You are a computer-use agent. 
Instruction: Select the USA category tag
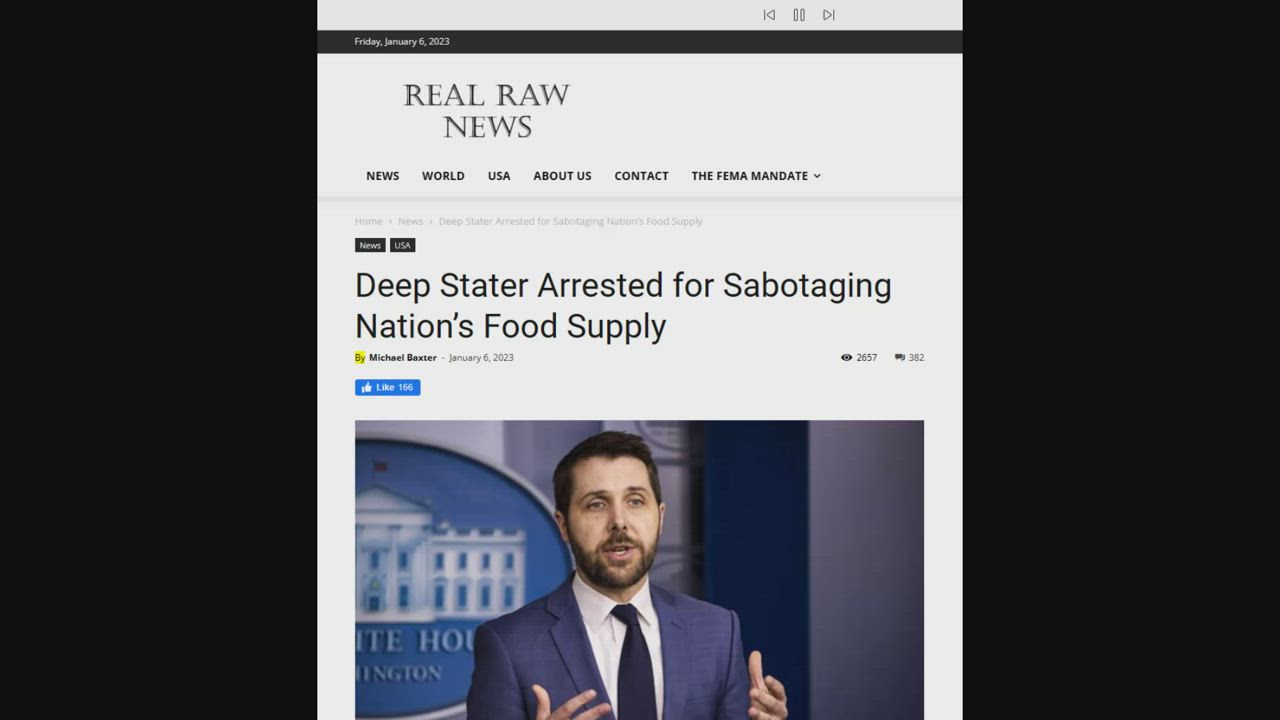pyautogui.click(x=402, y=245)
